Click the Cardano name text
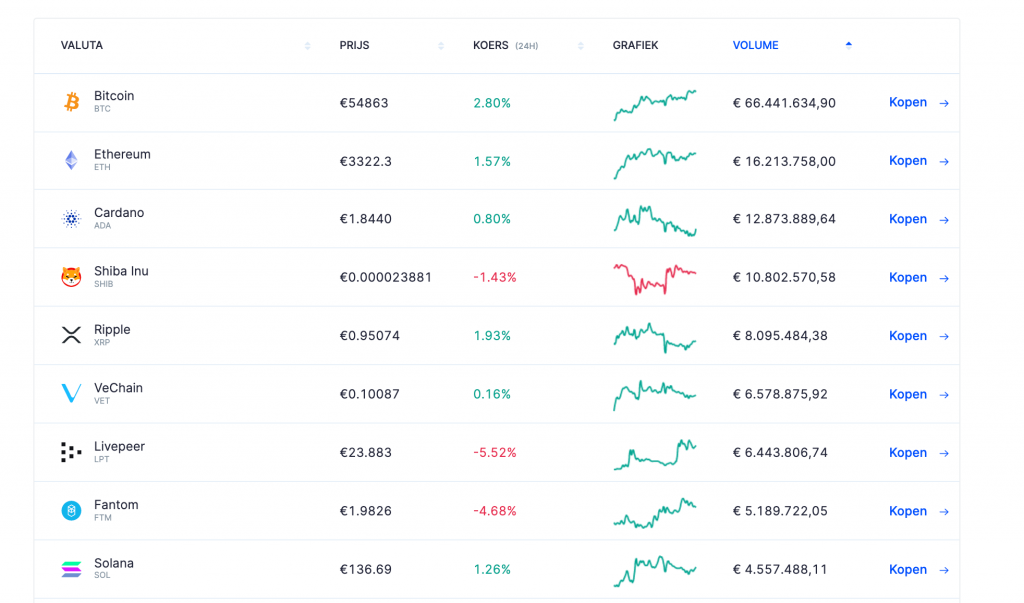This screenshot has height=603, width=1024. (119, 212)
